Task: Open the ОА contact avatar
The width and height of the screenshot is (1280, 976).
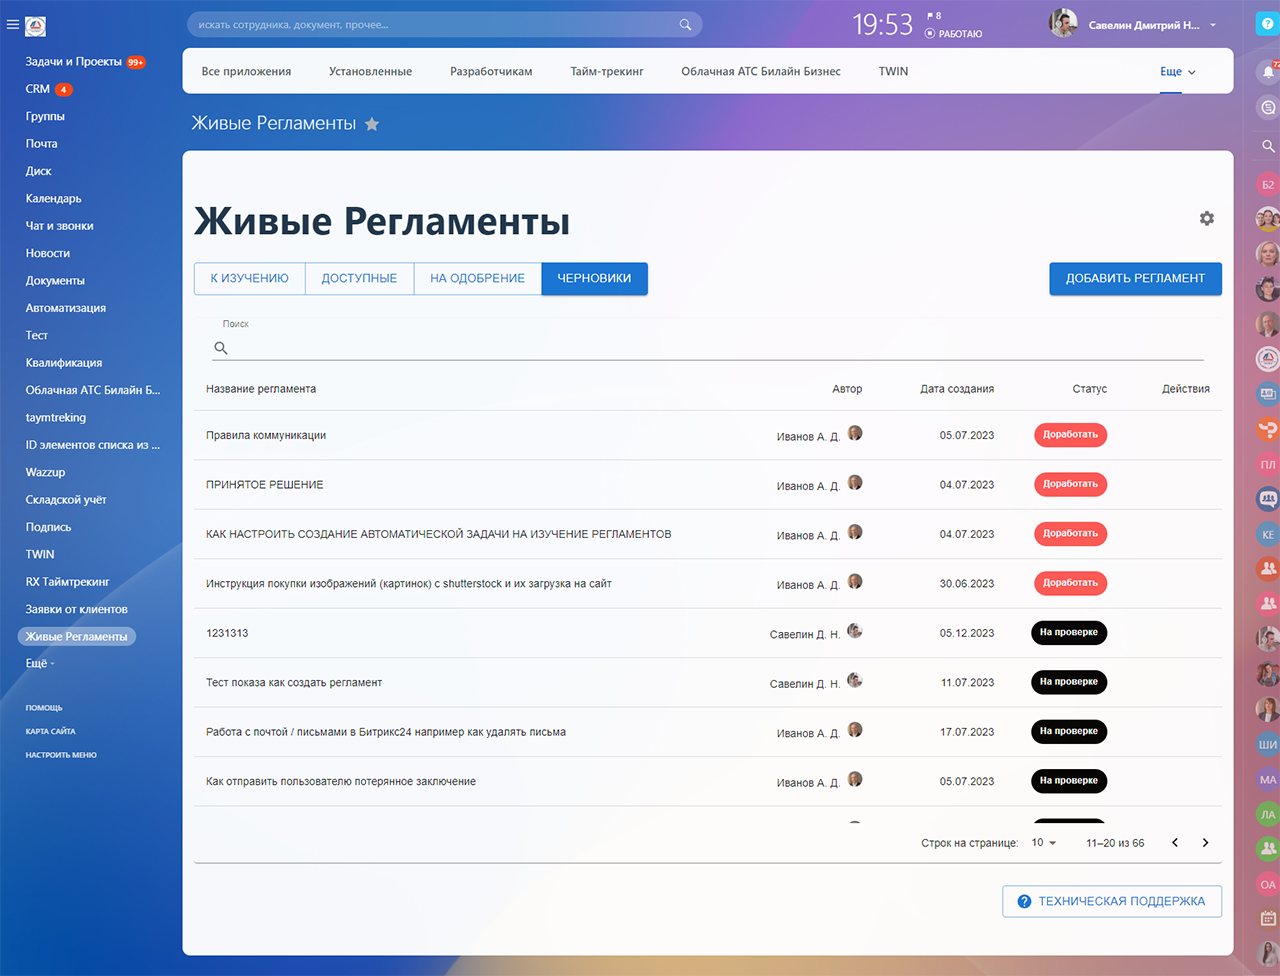Action: [1268, 884]
